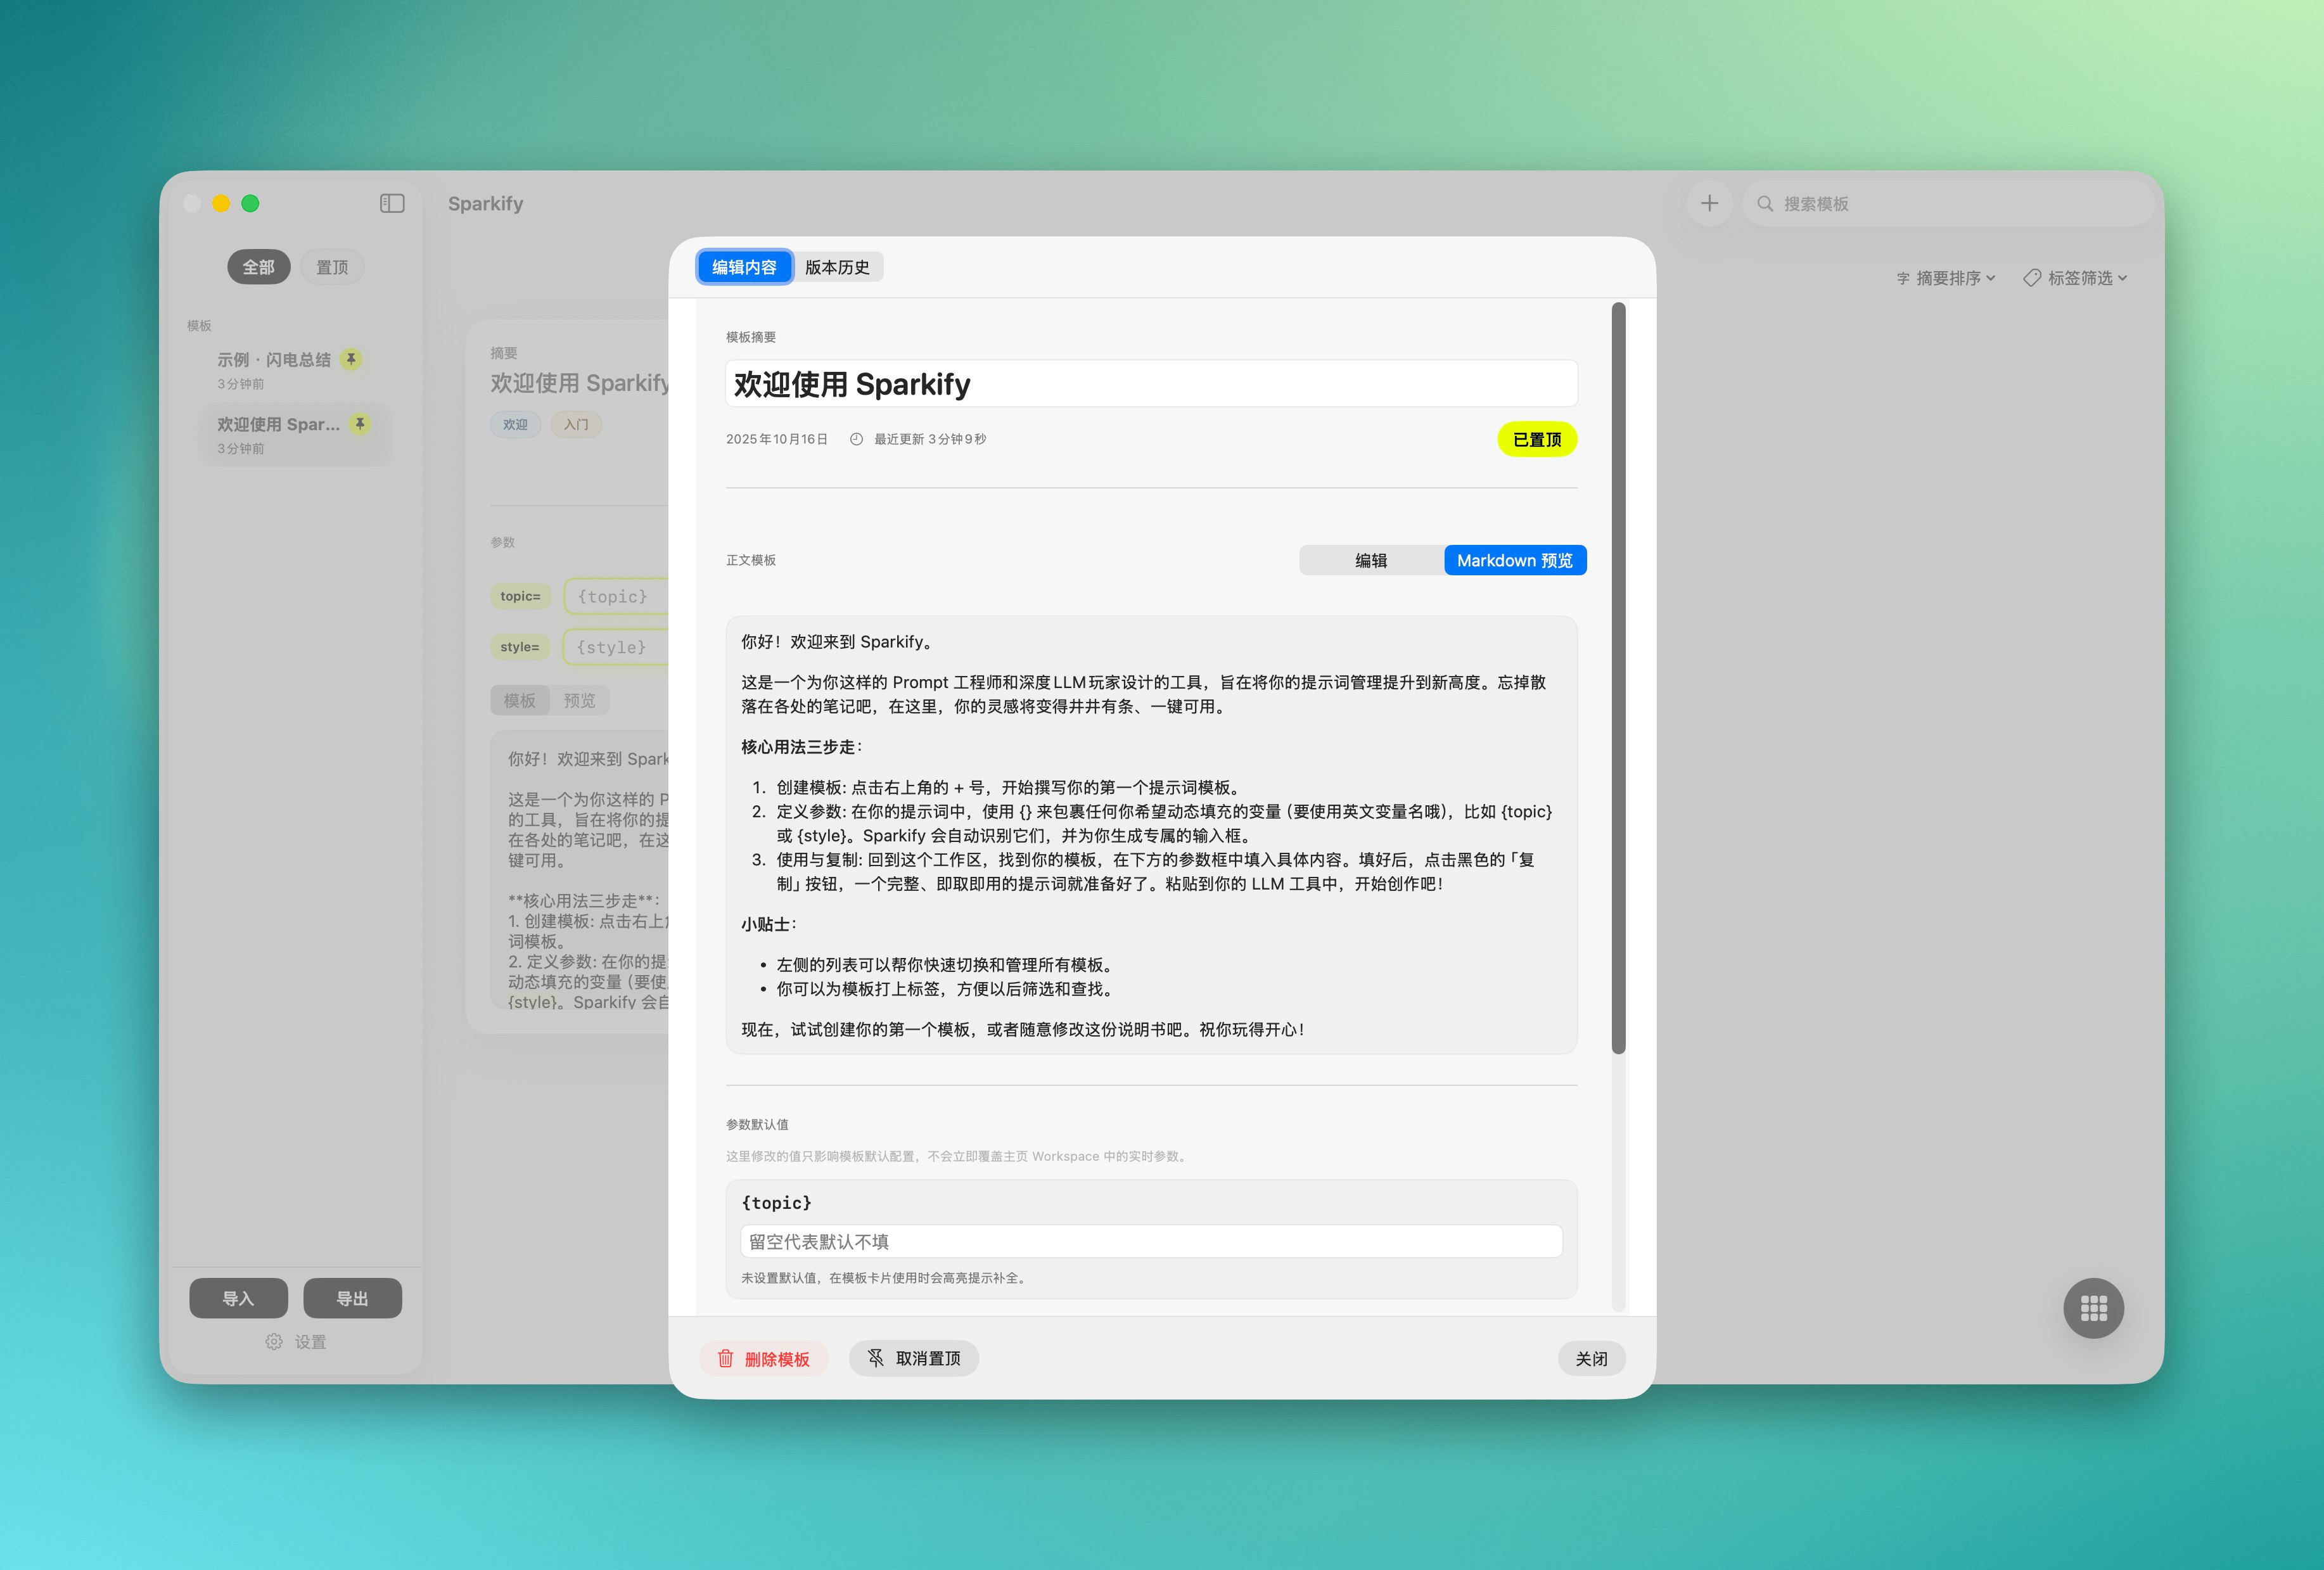
Task: Select the Markdown 预览 segment
Action: (x=1514, y=561)
